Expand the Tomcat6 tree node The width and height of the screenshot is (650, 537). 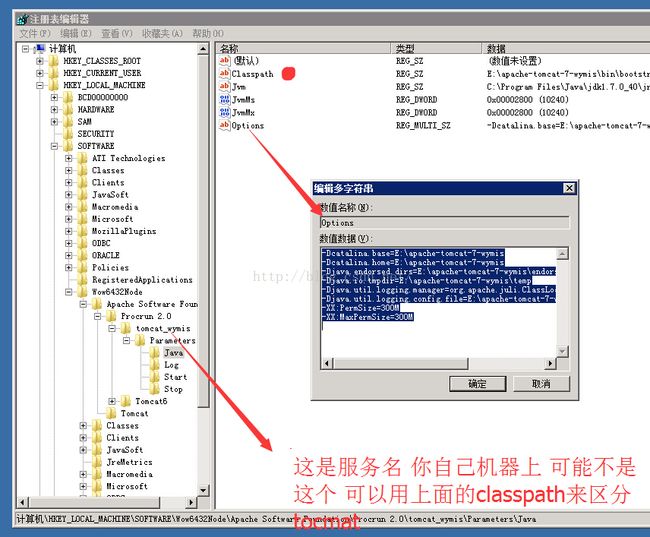click(112, 401)
